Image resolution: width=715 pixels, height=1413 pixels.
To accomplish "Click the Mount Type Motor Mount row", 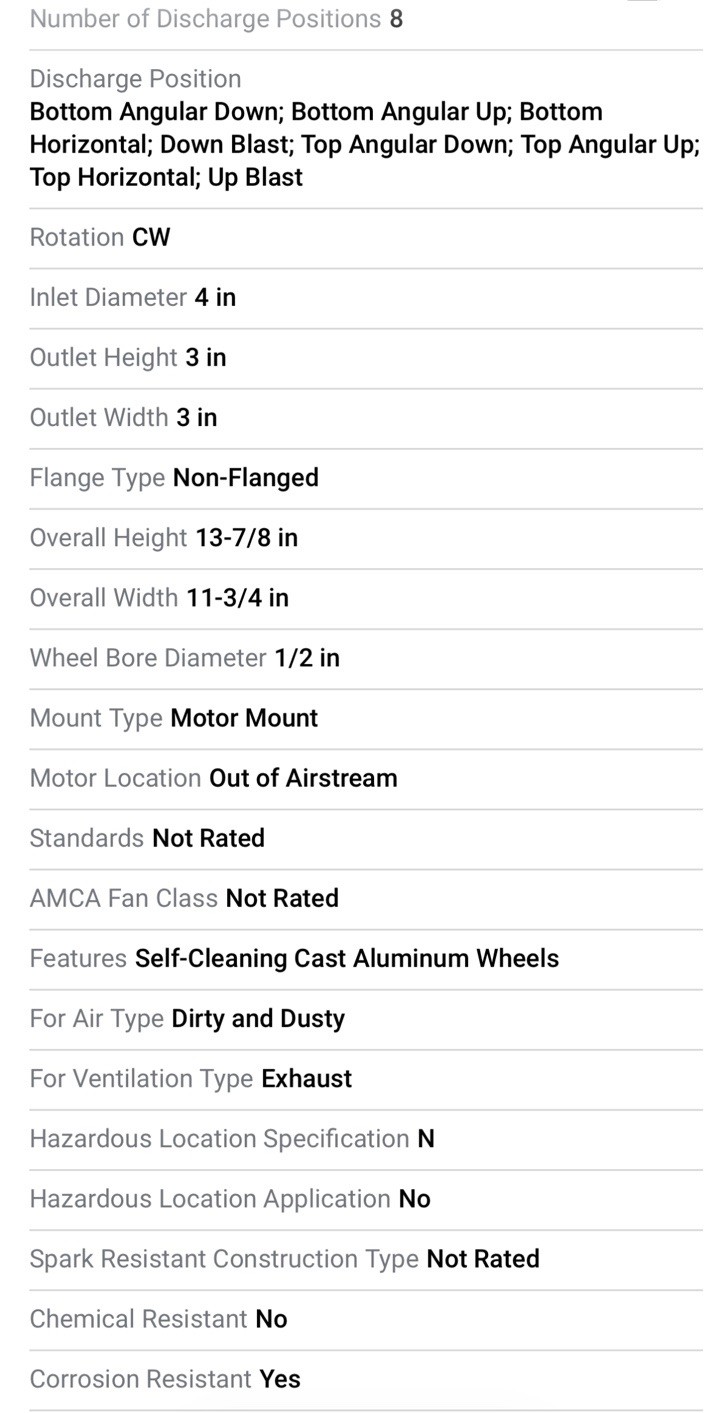I will [366, 718].
